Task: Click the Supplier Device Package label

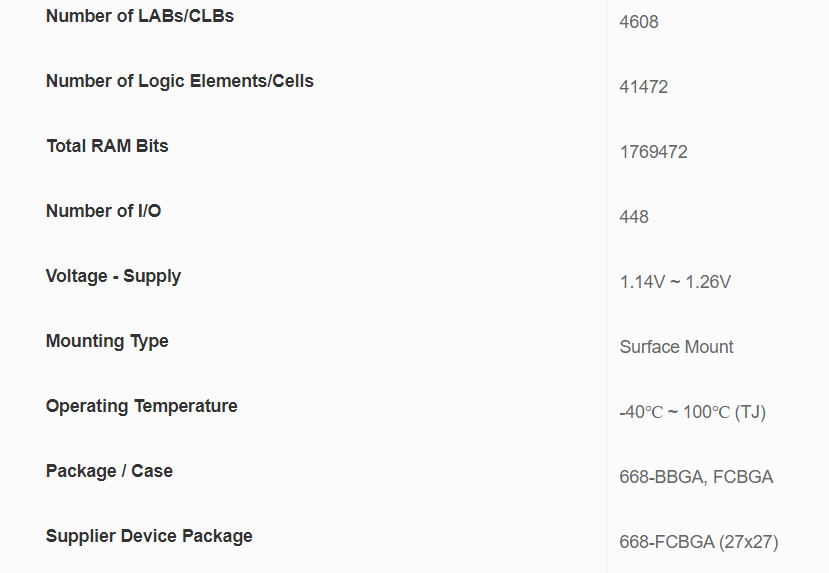Action: click(149, 536)
